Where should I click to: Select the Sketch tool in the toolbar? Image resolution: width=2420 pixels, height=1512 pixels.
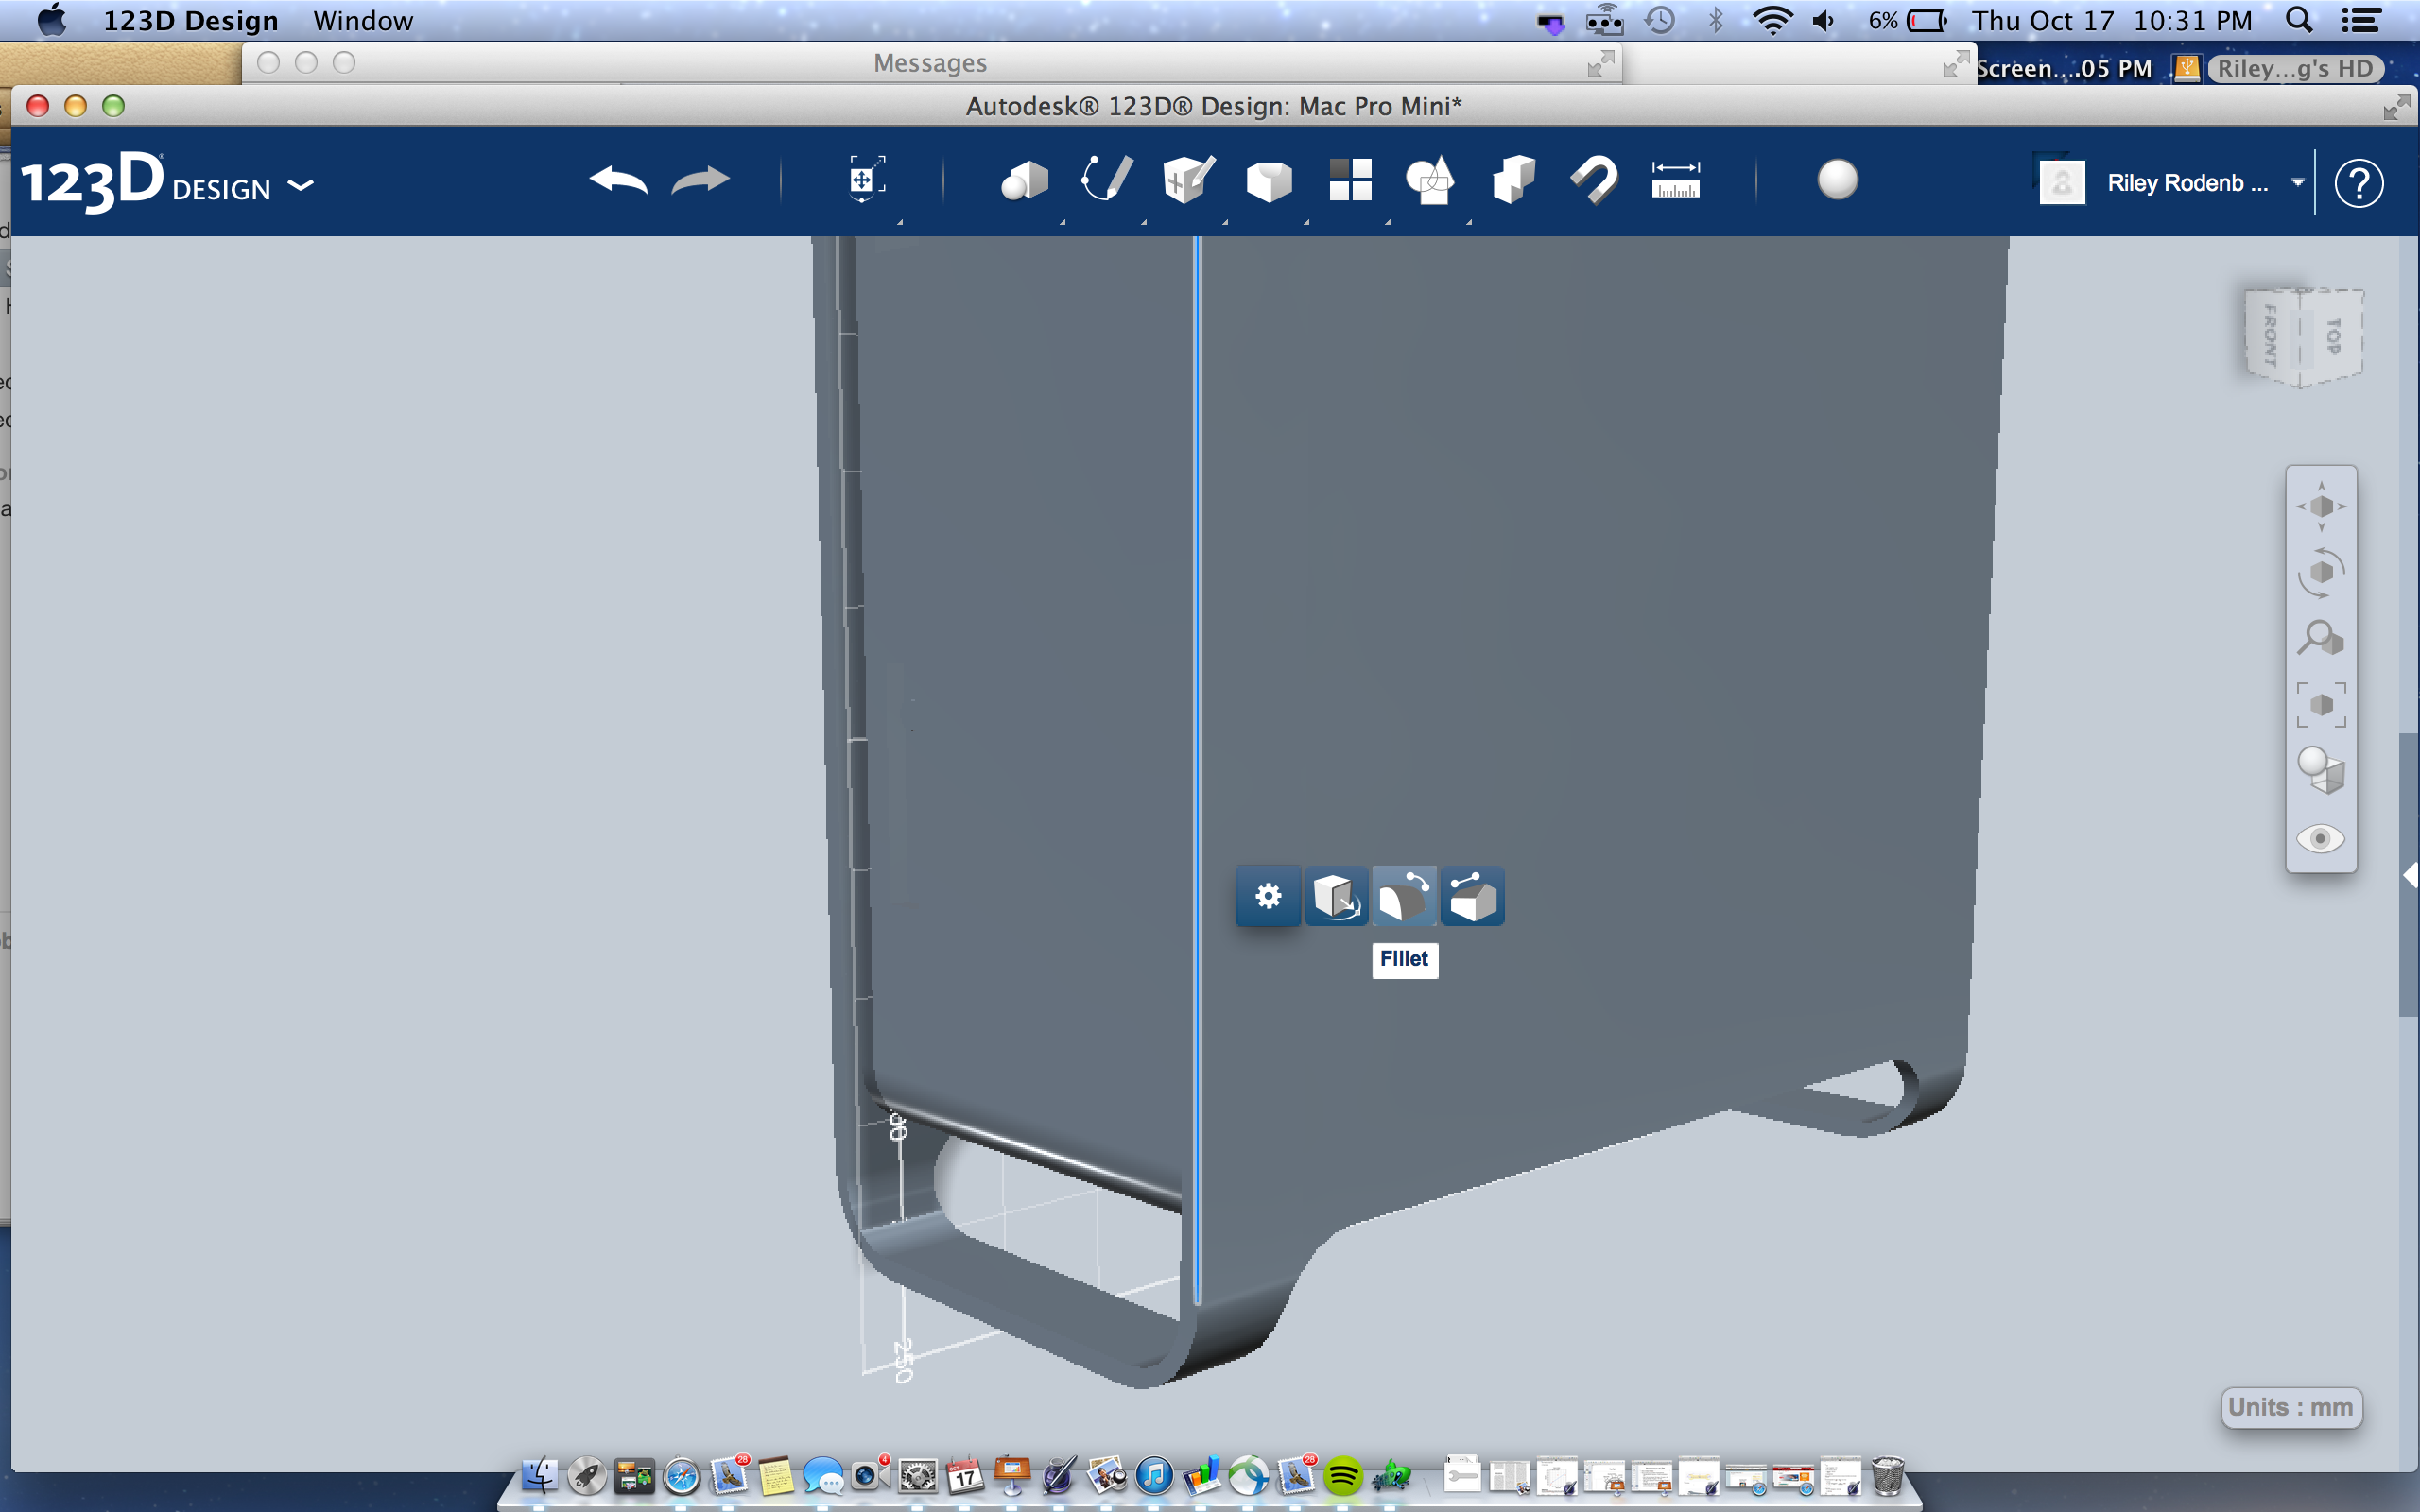coord(1106,181)
